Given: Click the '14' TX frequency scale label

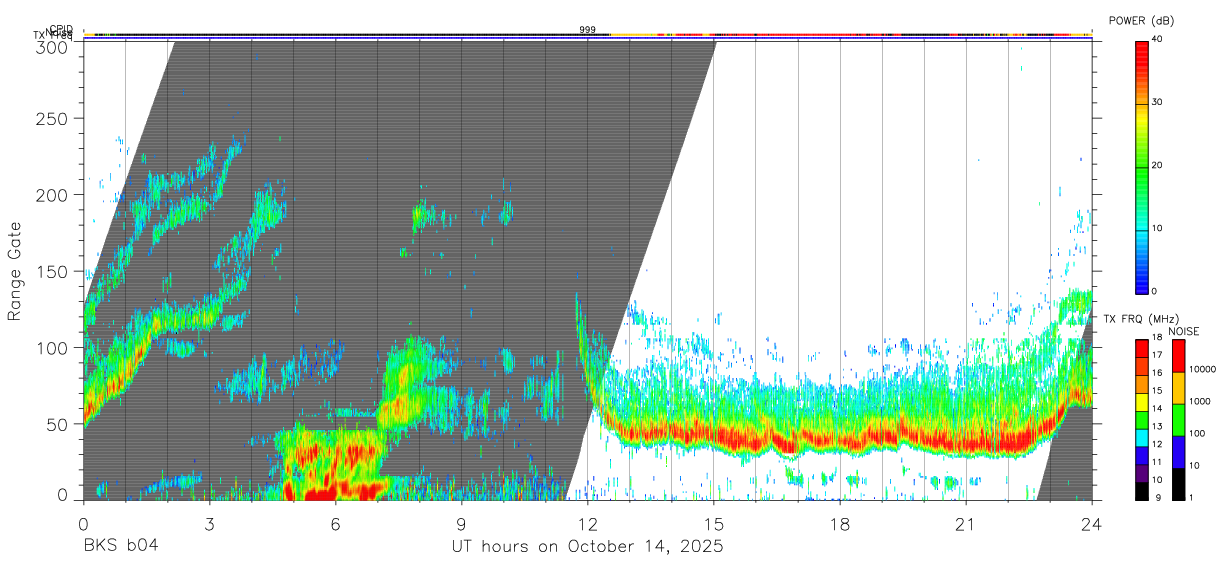Looking at the screenshot, I should 1158,408.
